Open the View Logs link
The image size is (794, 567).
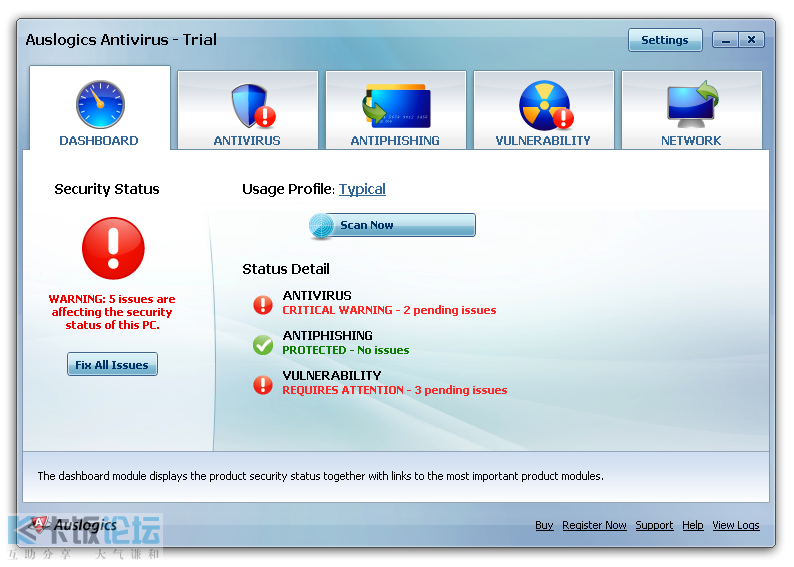point(735,525)
